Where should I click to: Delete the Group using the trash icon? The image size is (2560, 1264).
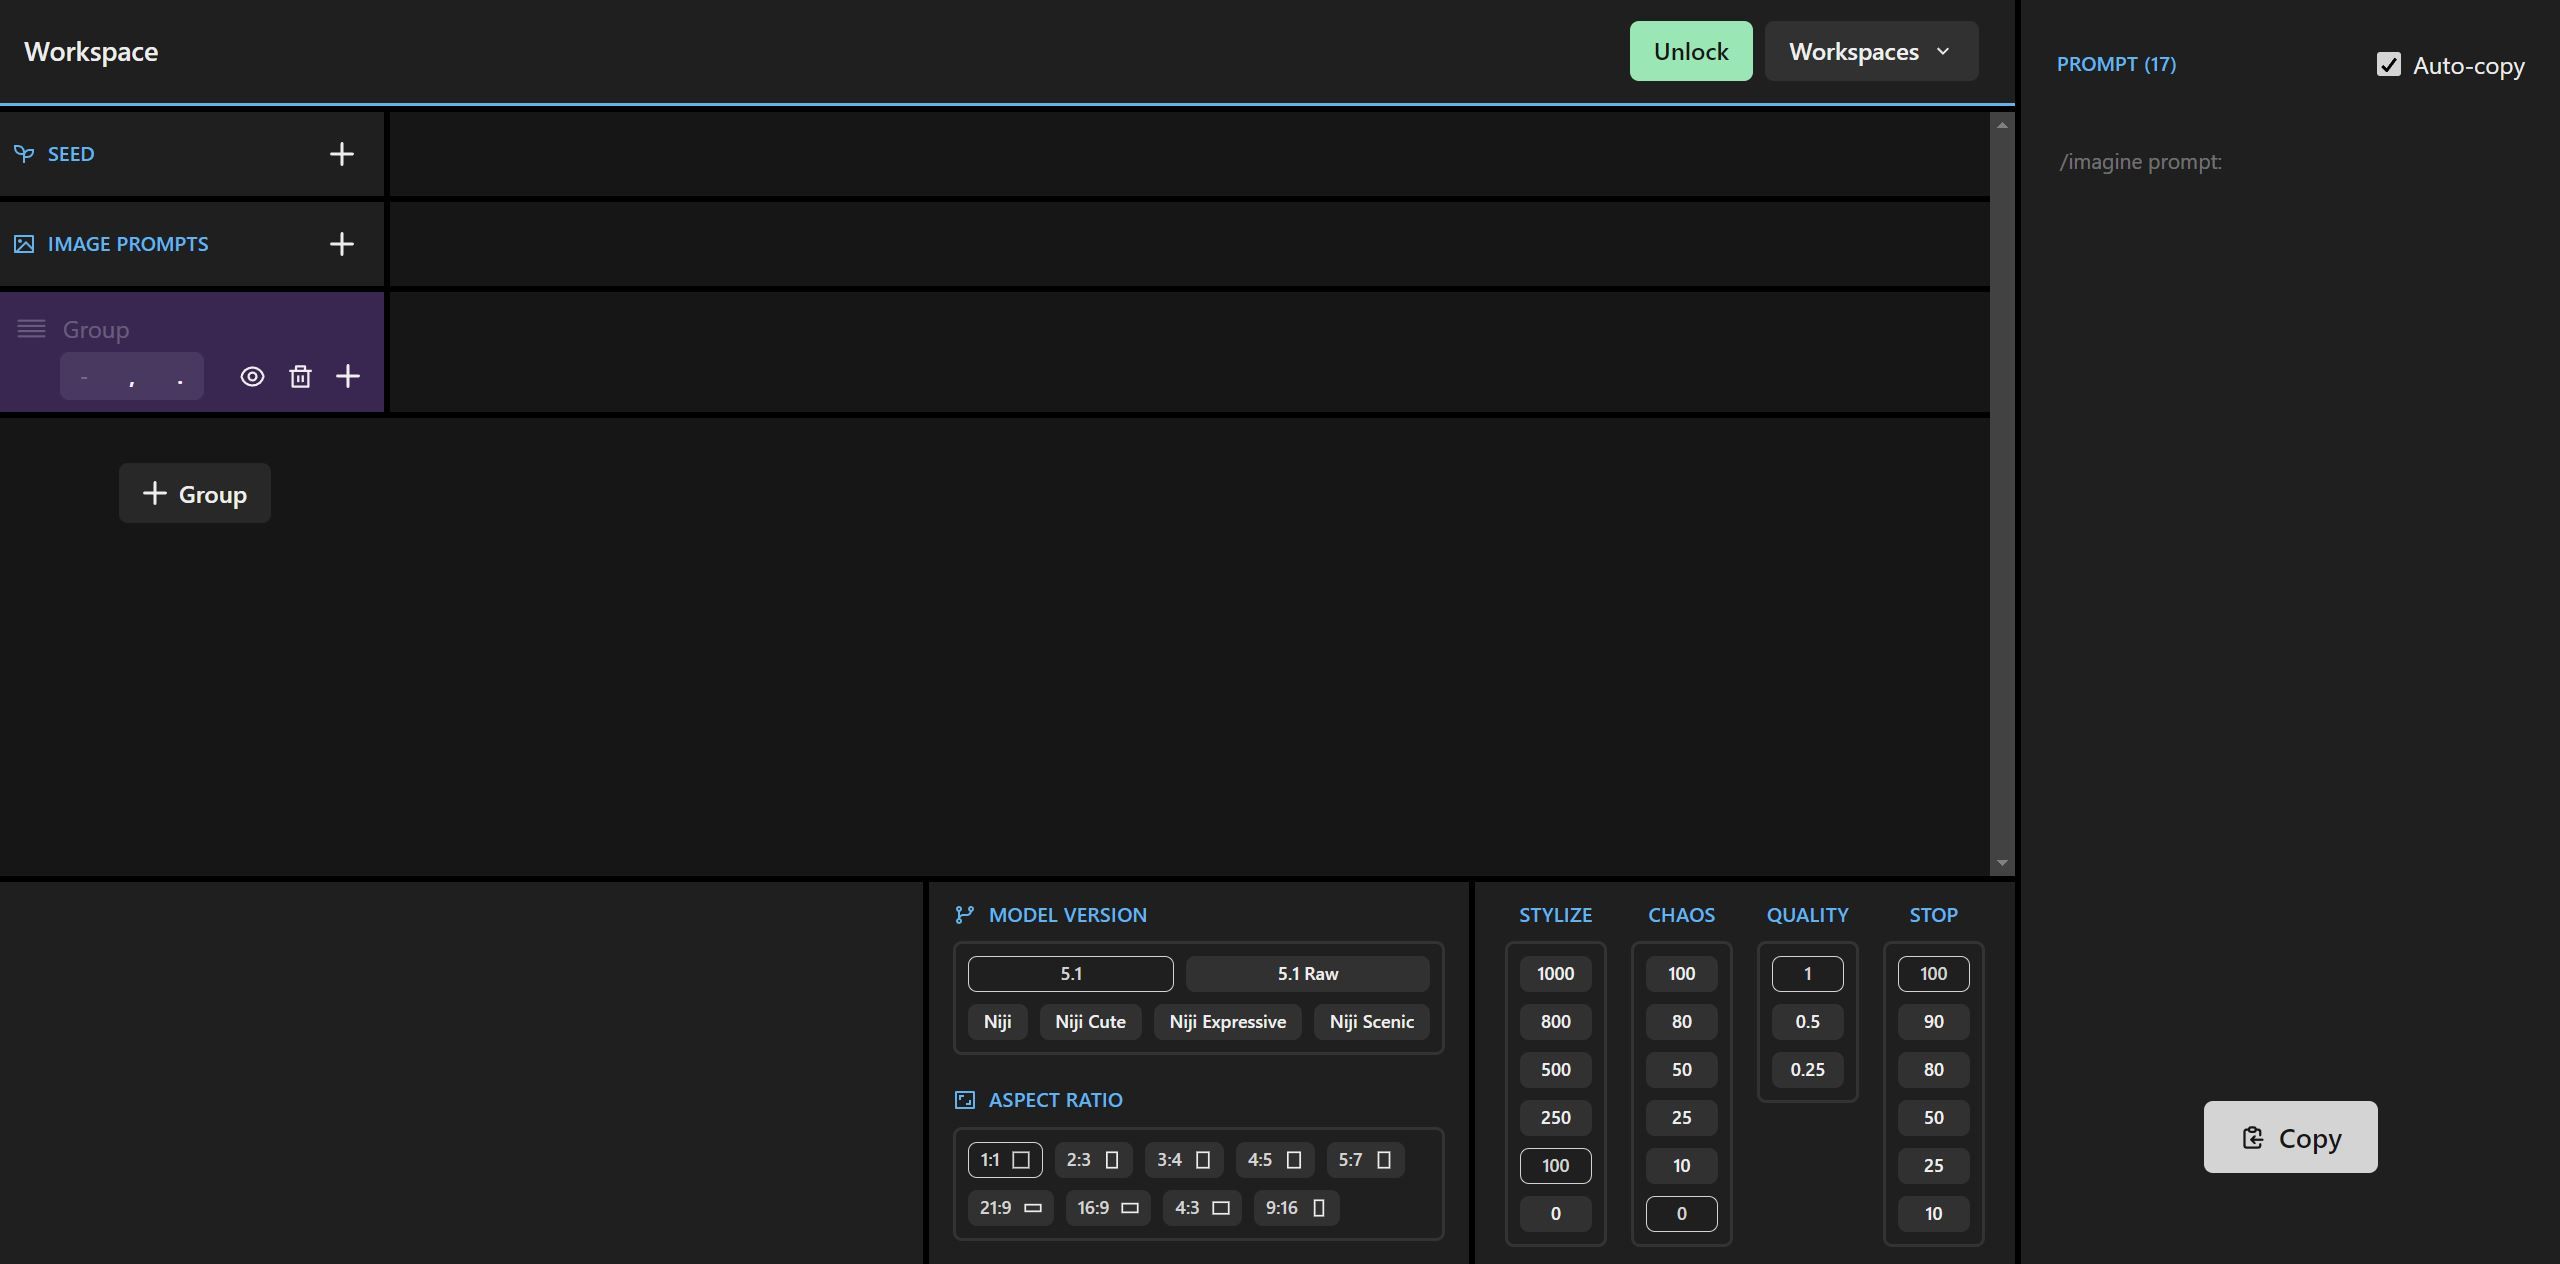pos(300,376)
